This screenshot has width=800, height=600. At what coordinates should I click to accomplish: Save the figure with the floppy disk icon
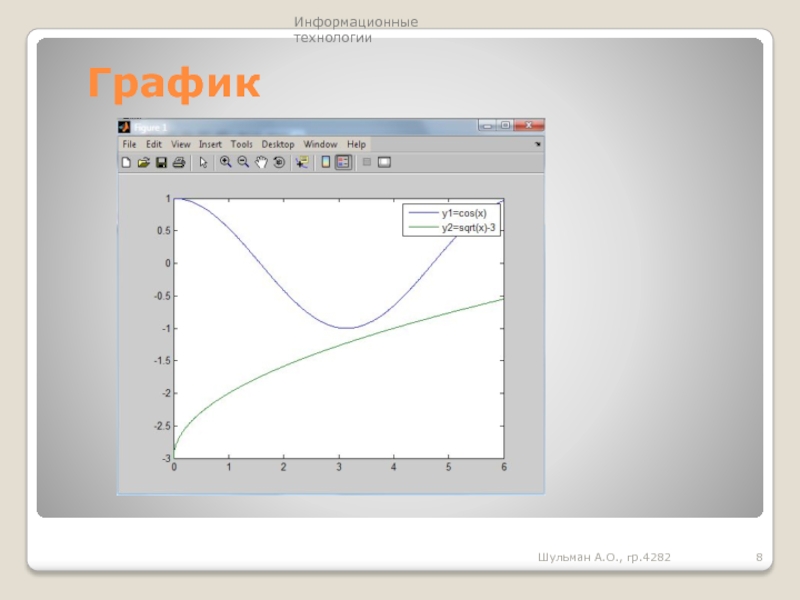[161, 162]
